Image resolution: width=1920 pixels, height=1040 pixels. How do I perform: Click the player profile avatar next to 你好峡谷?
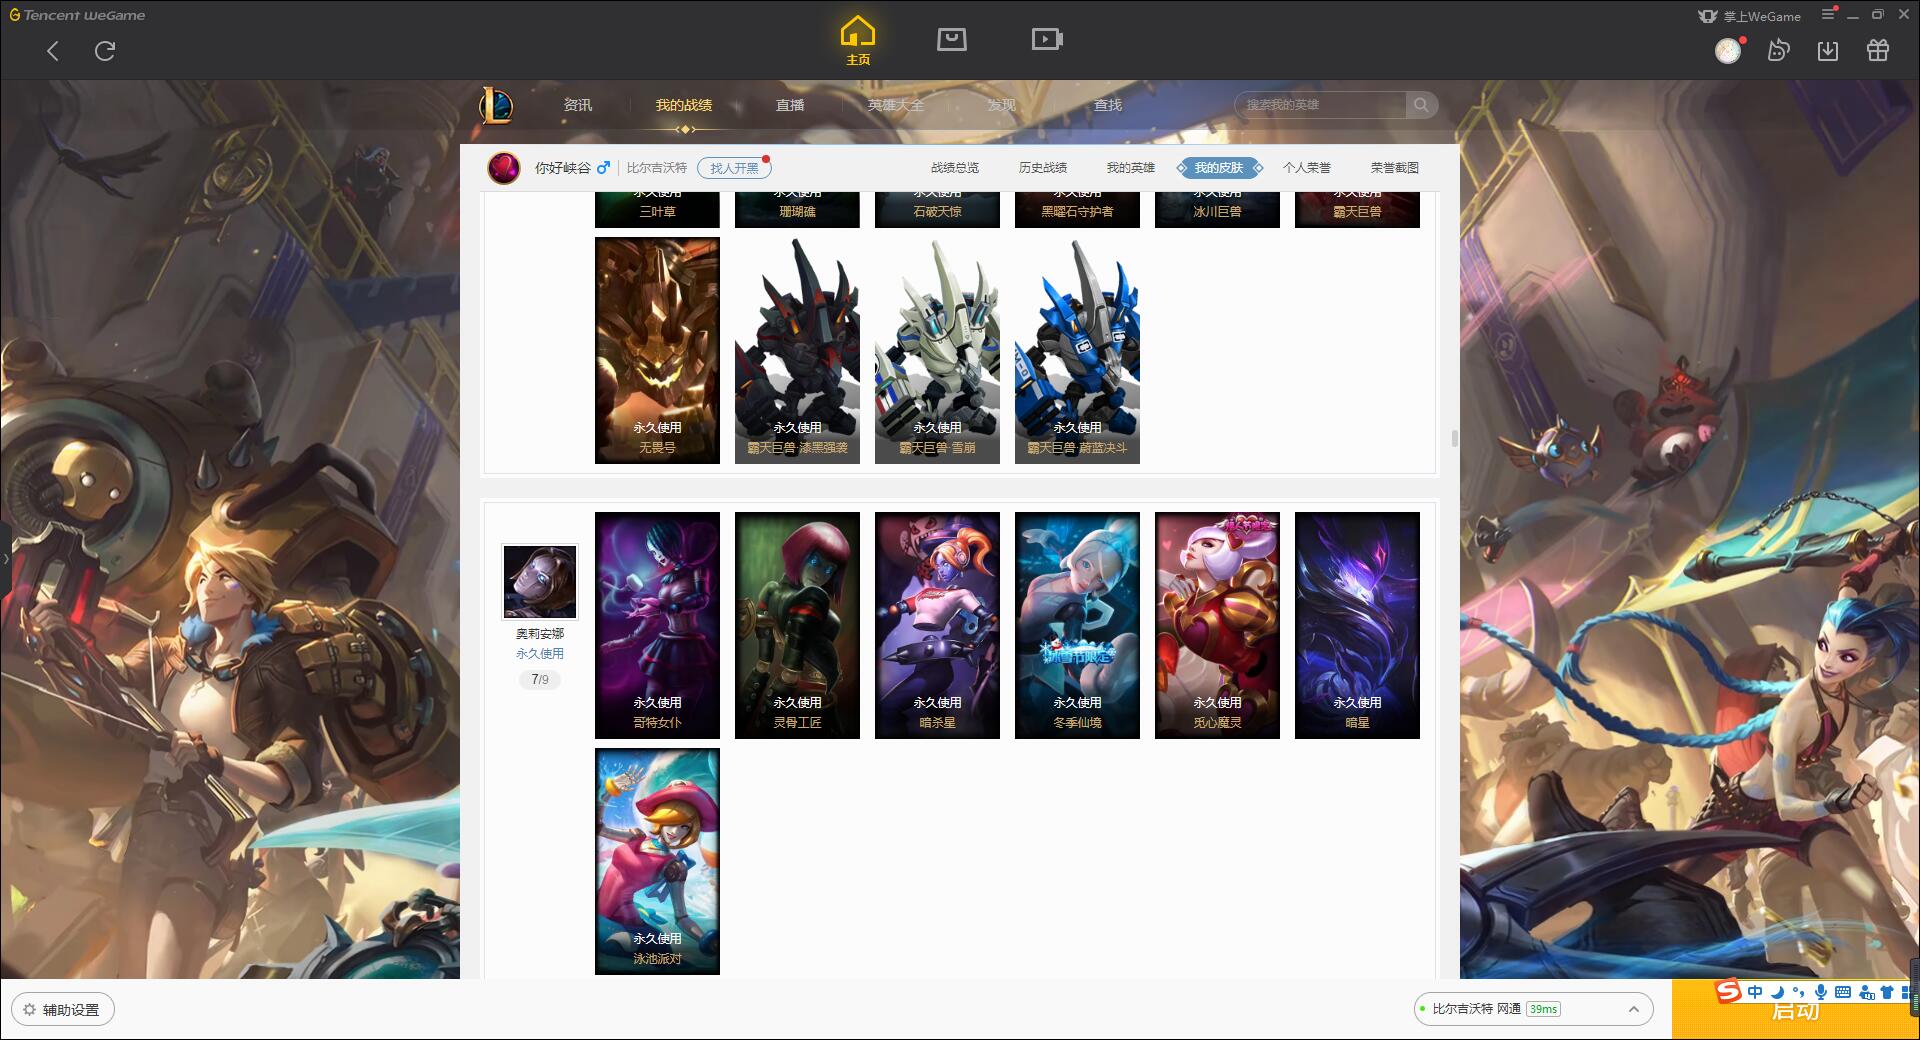(x=504, y=168)
